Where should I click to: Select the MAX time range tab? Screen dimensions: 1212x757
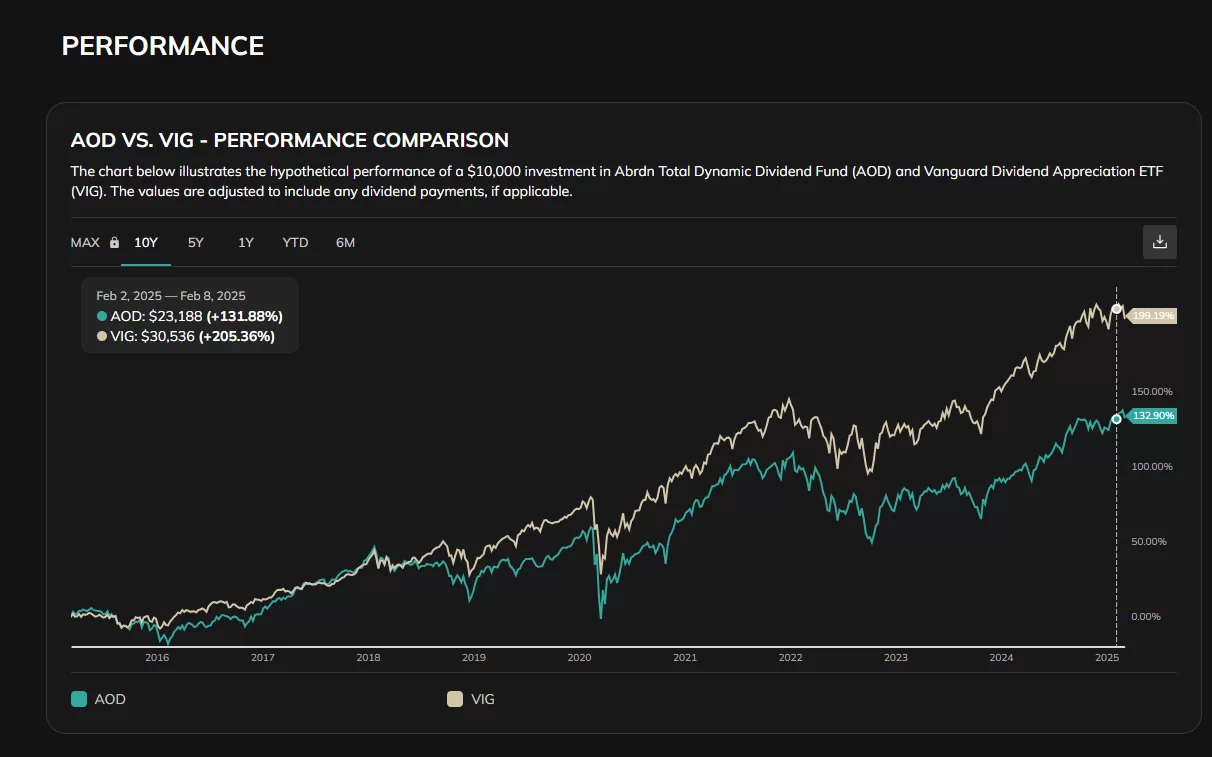click(85, 243)
